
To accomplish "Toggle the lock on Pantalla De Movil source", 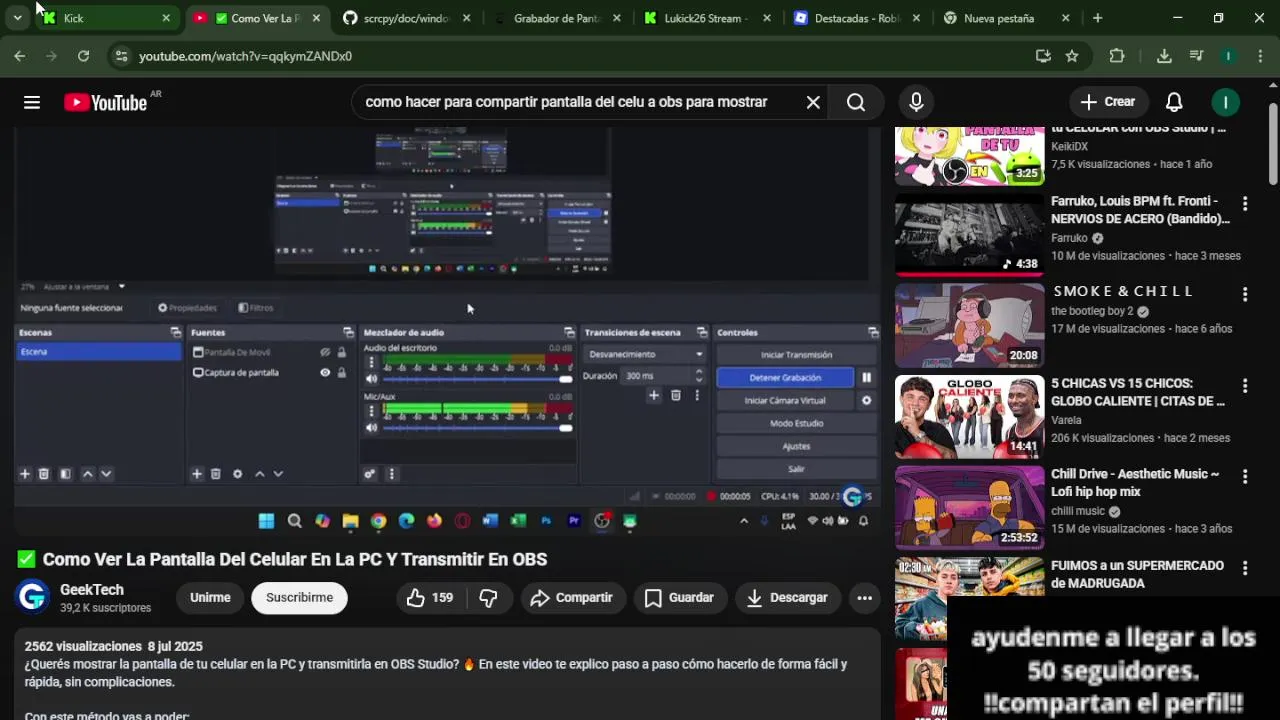I will point(342,352).
